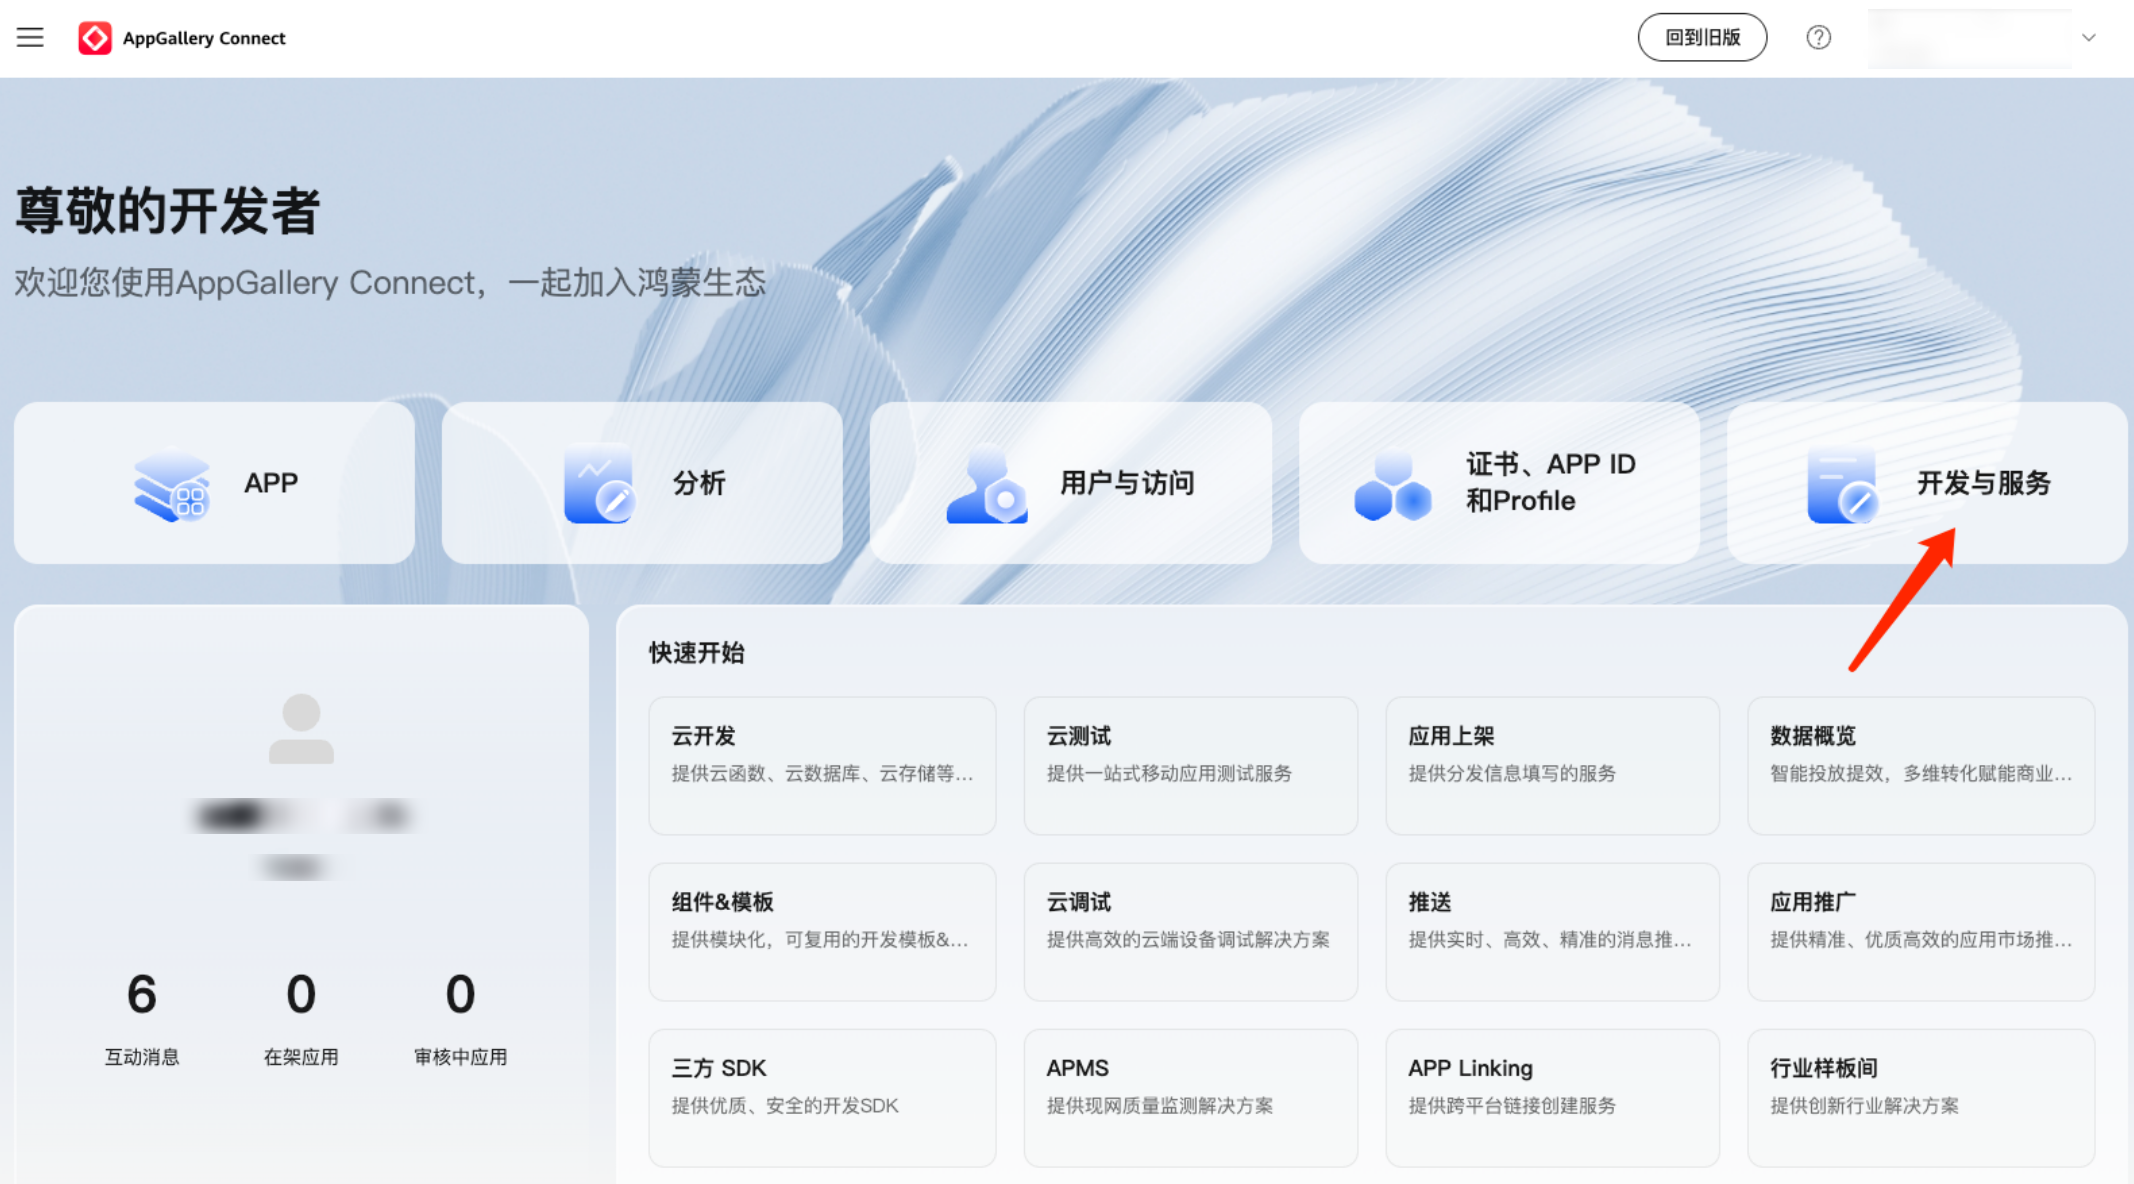Expand the account dropdown chevron

coord(2088,38)
